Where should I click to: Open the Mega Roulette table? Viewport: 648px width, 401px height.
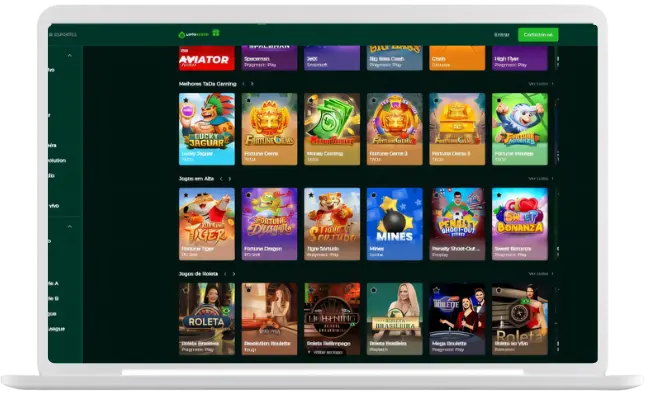(457, 319)
